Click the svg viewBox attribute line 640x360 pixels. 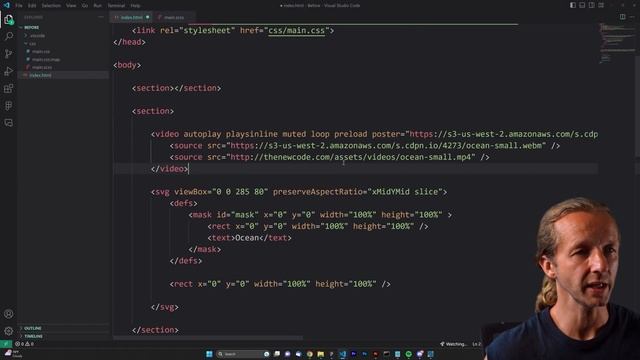(299, 192)
